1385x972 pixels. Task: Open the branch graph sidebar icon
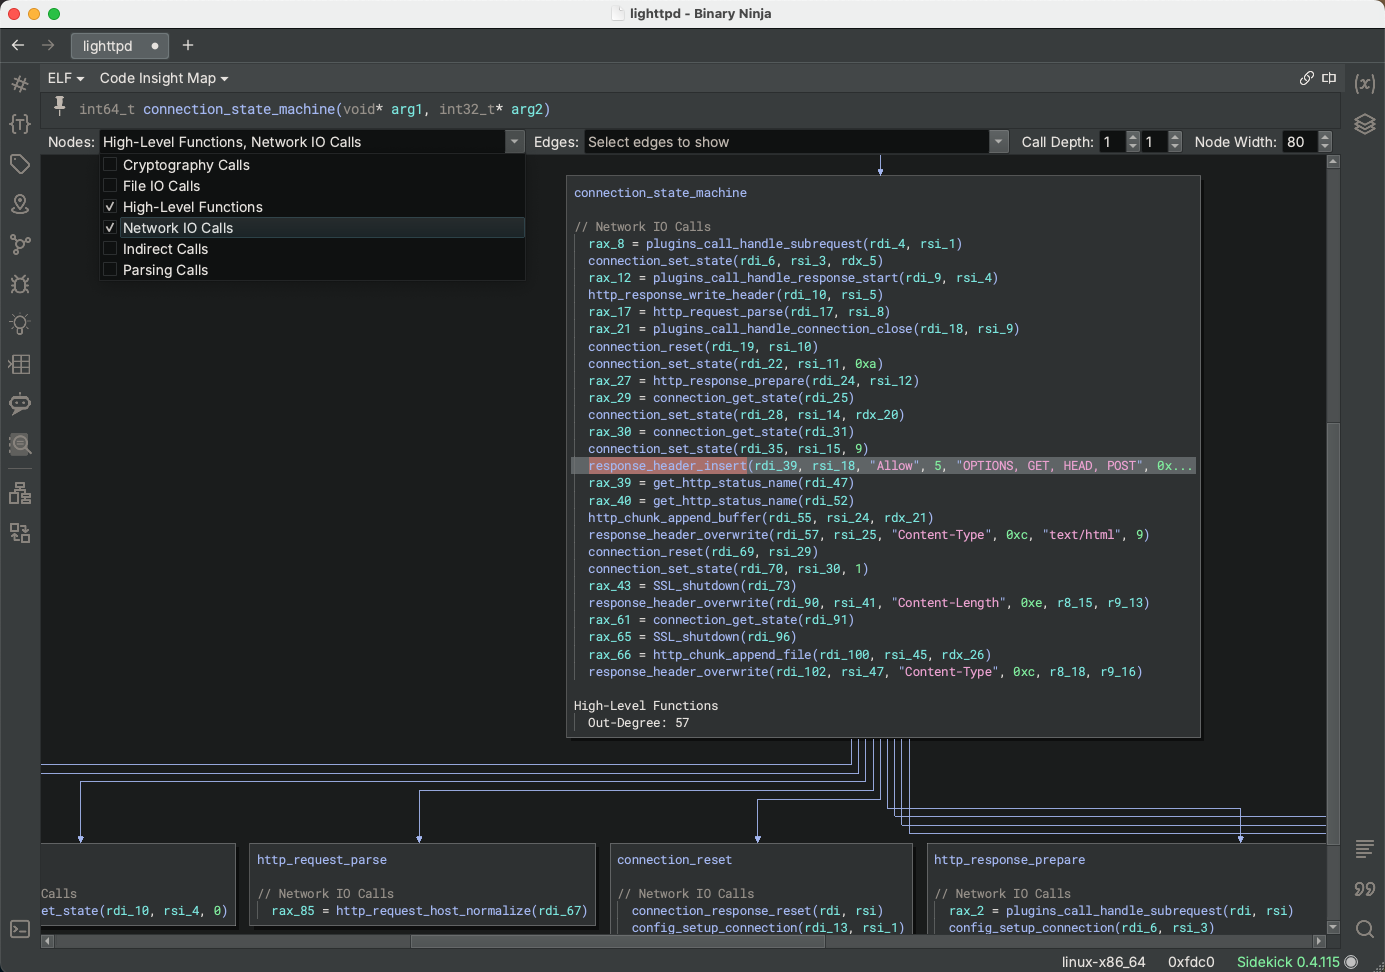(x=19, y=244)
